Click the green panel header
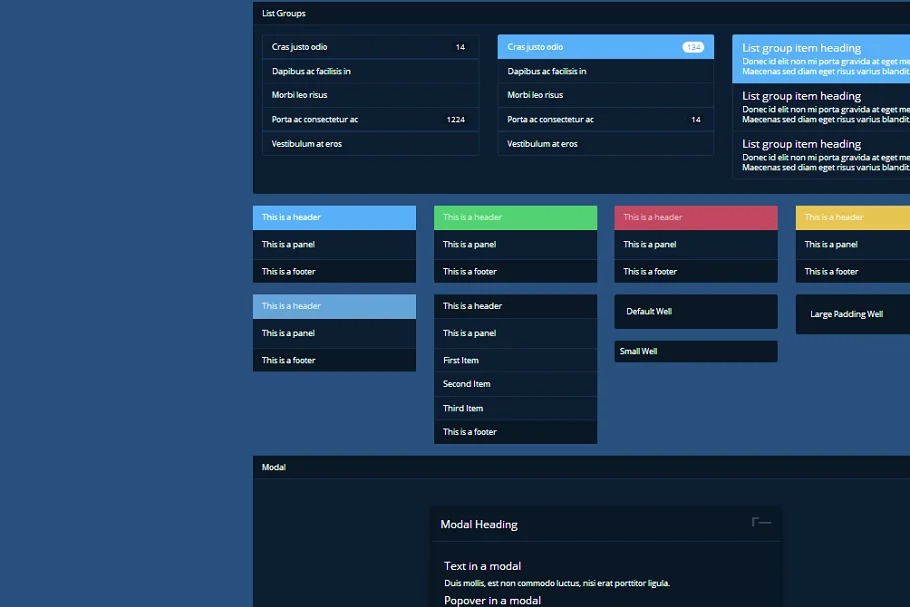The width and height of the screenshot is (910, 607). (515, 217)
